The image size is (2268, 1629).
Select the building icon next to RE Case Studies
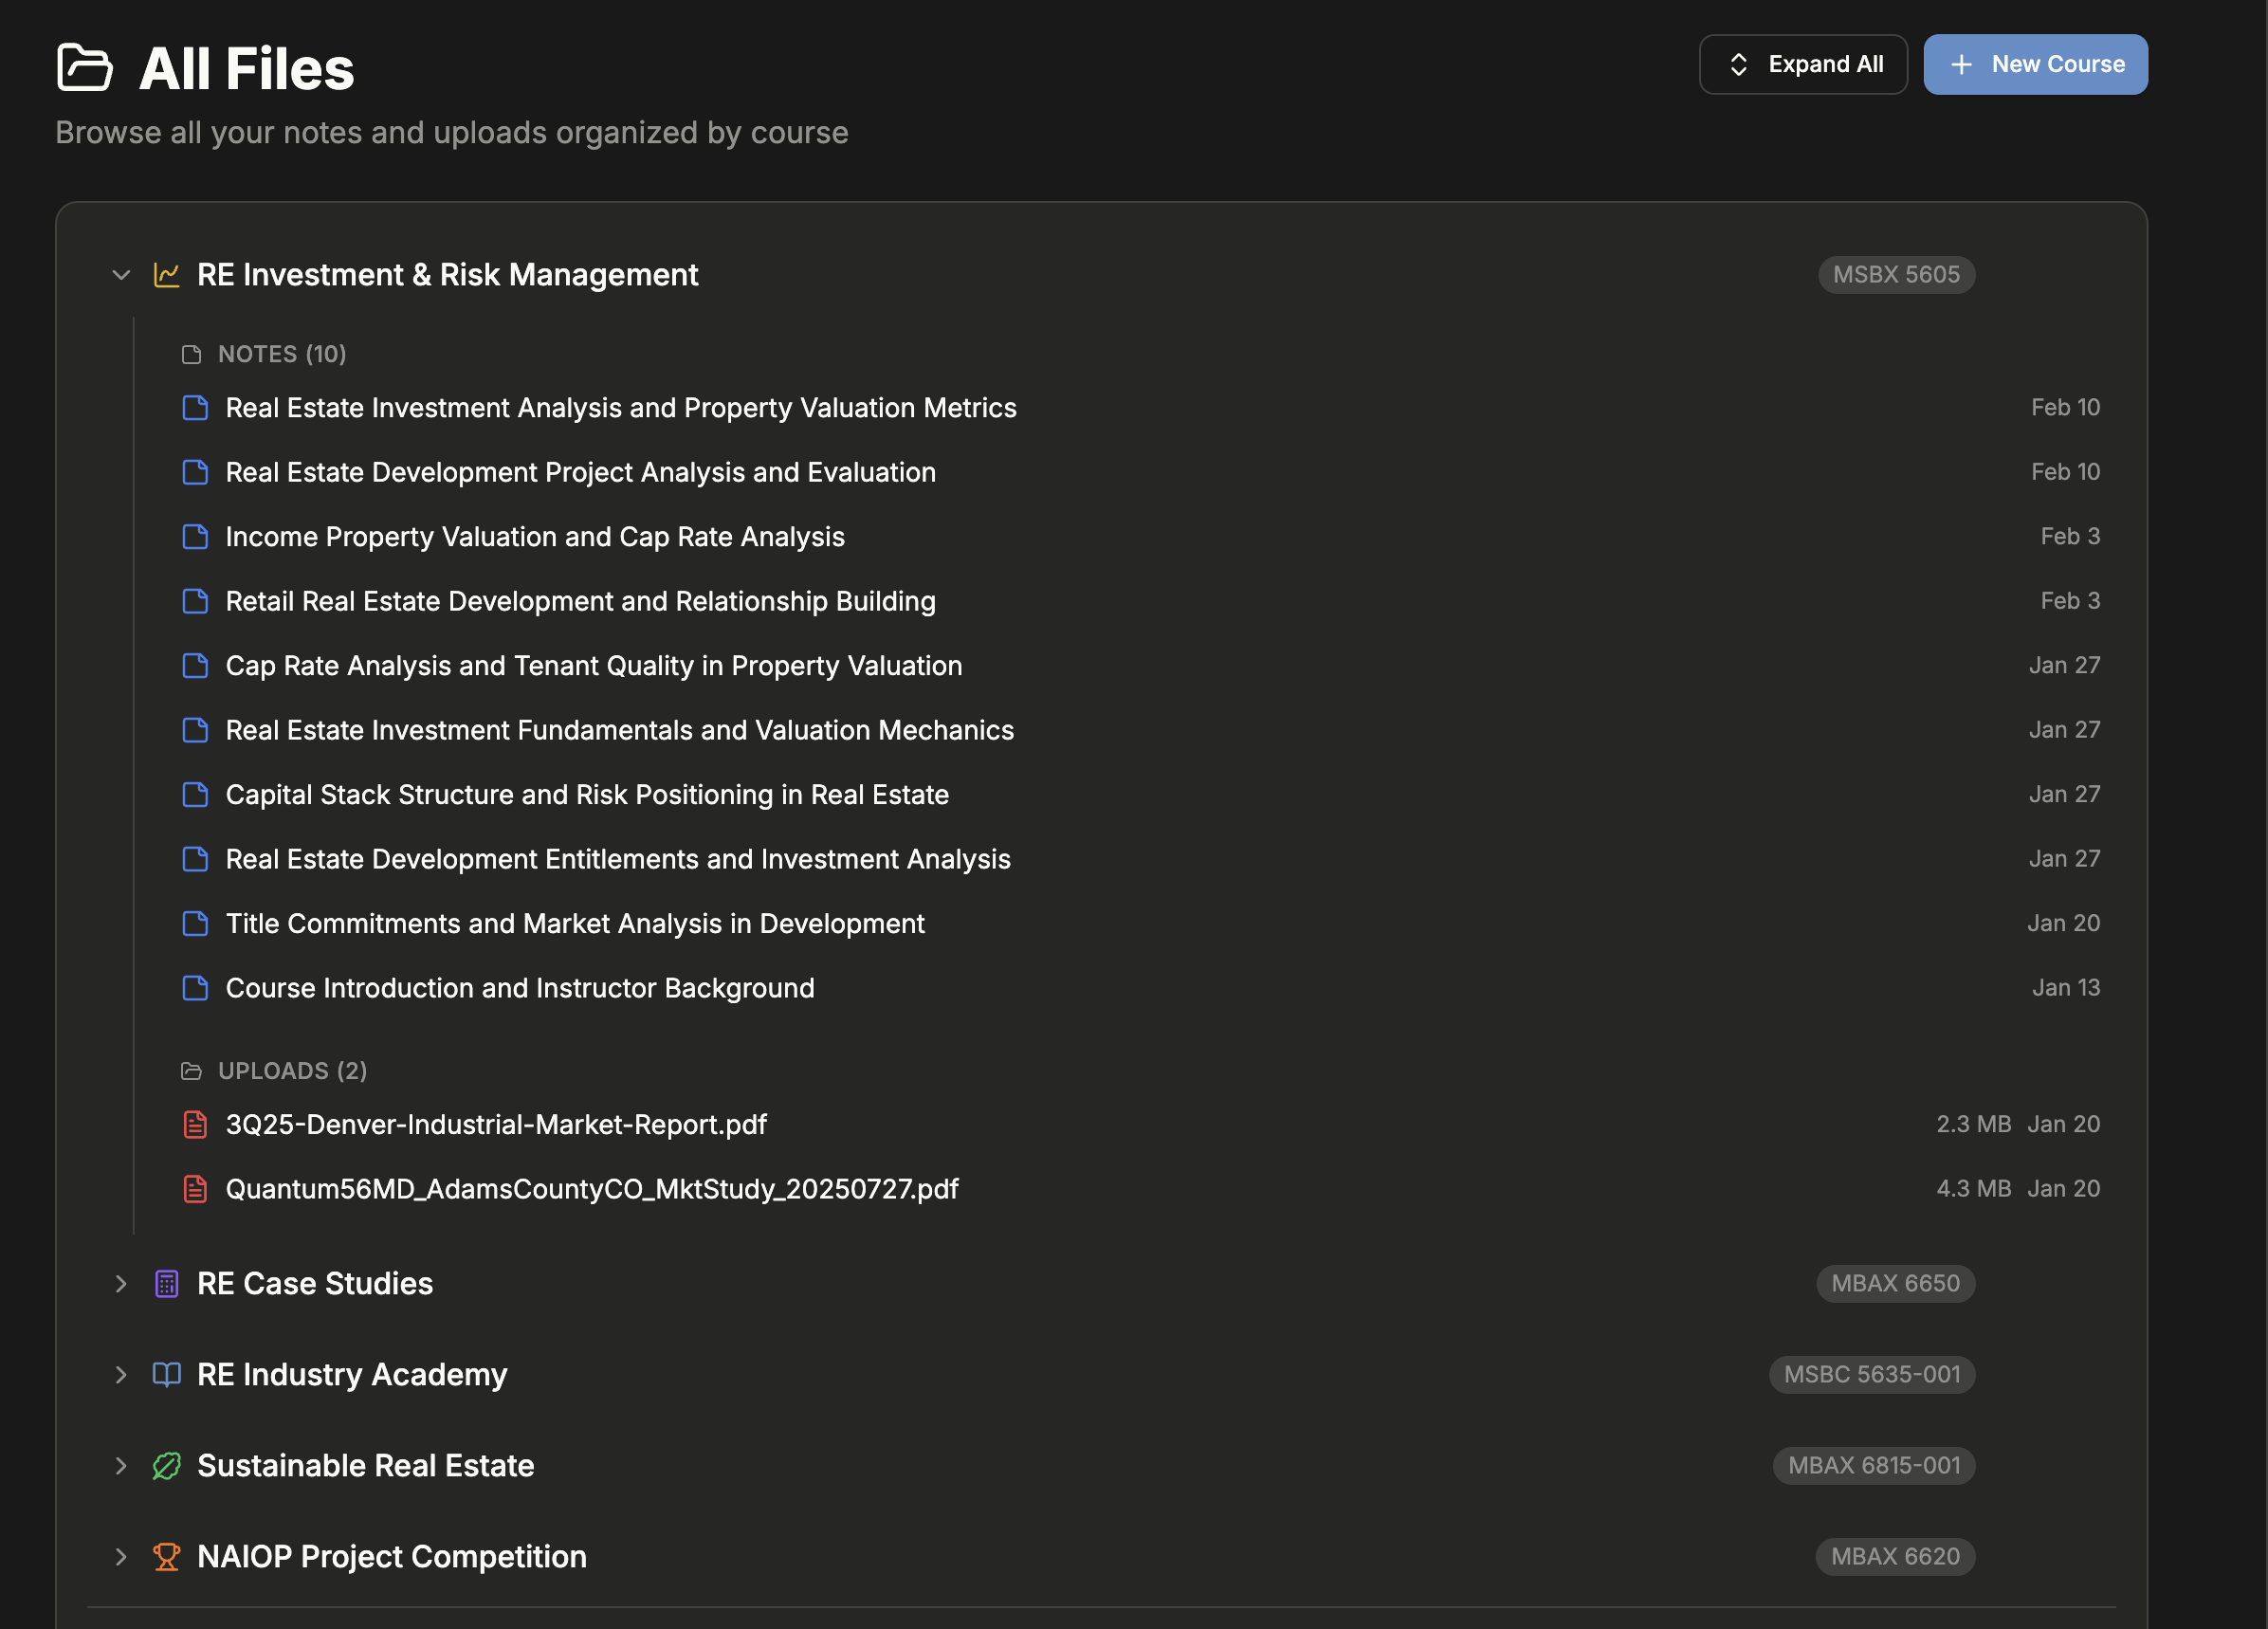tap(166, 1283)
